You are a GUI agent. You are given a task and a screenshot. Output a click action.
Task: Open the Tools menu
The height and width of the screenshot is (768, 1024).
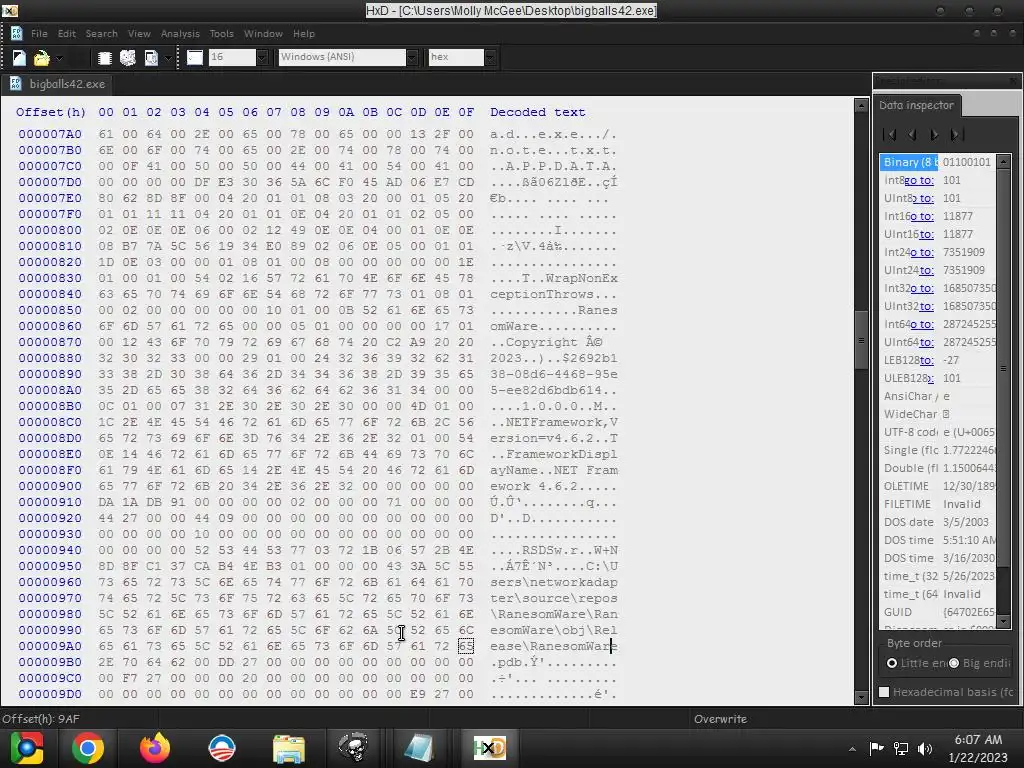tap(221, 33)
